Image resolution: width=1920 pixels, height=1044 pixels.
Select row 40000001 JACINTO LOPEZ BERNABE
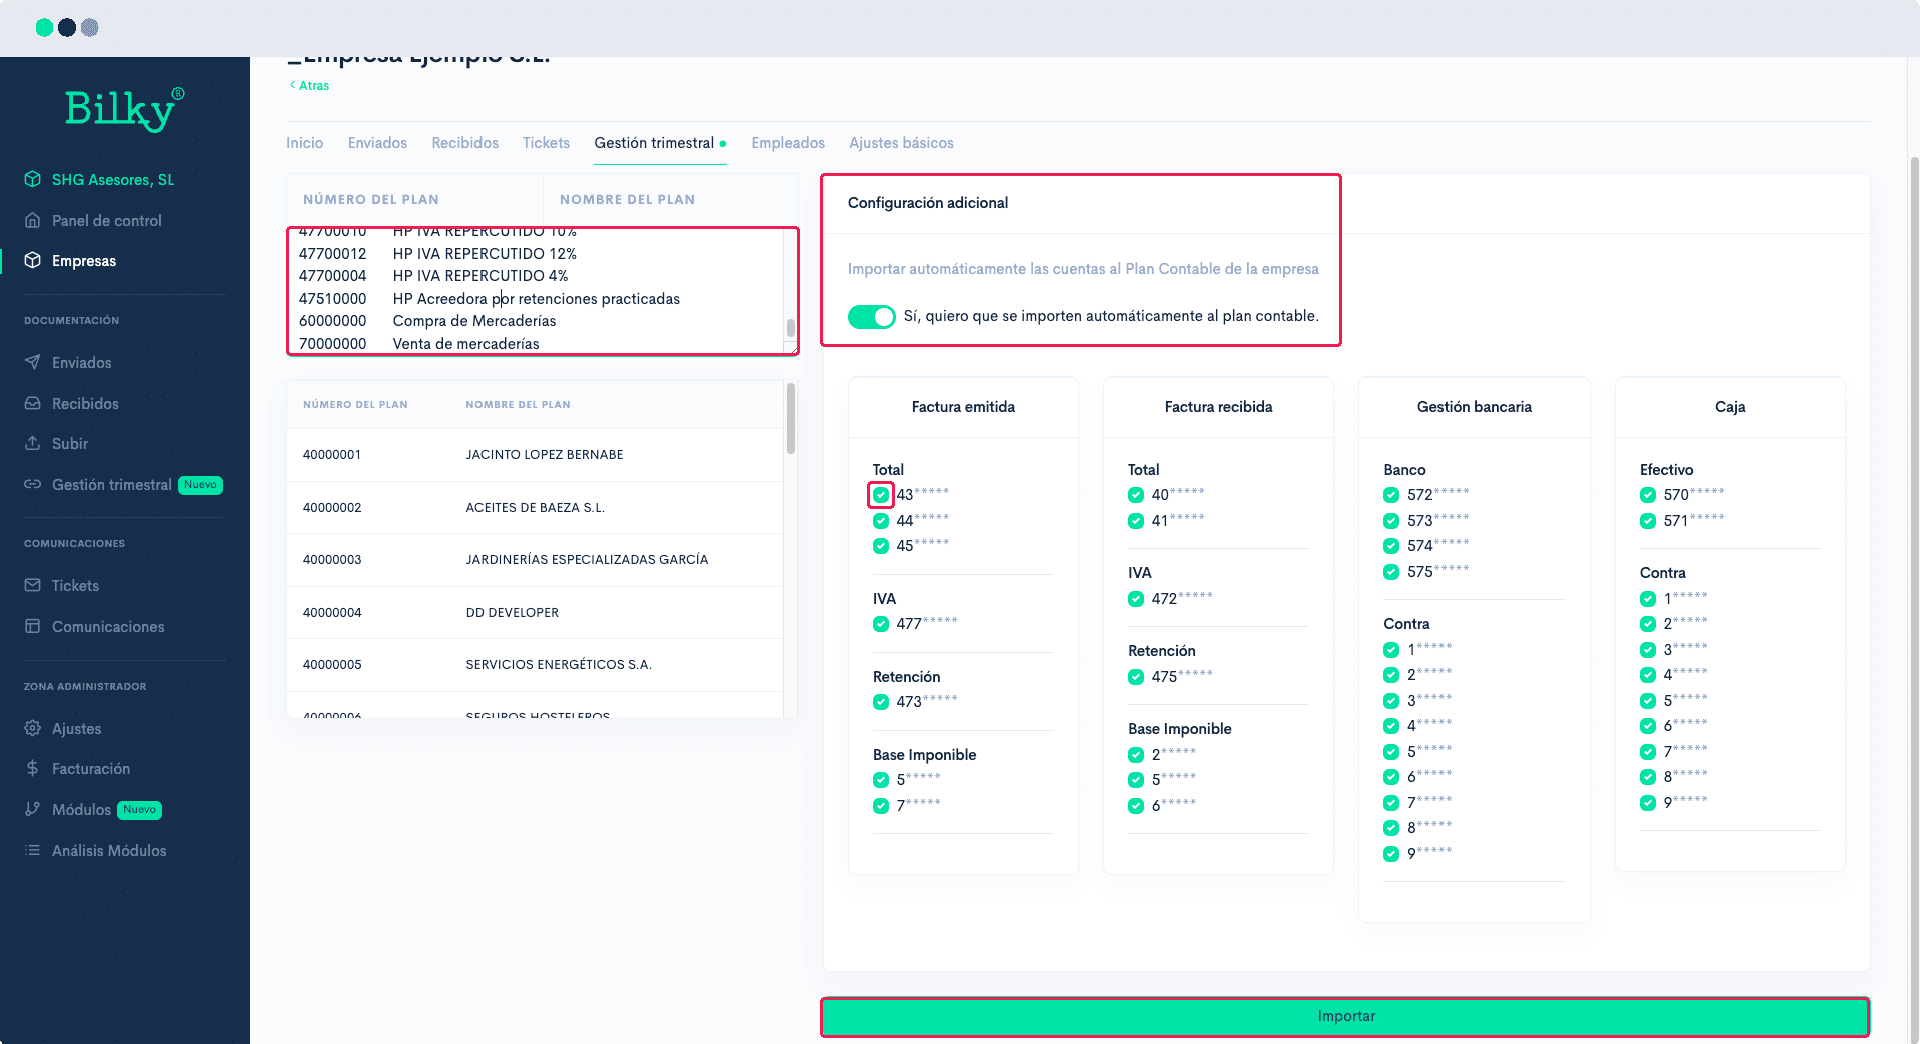[x=535, y=455]
